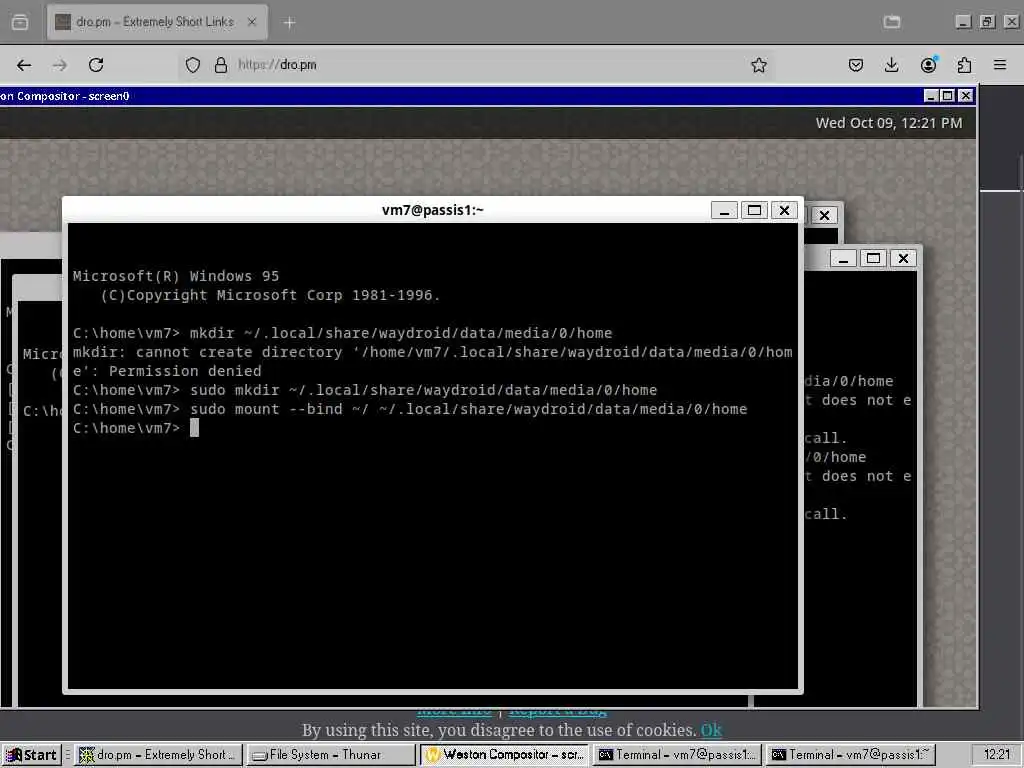
Task: Open a new browser tab with plus
Action: point(289,23)
